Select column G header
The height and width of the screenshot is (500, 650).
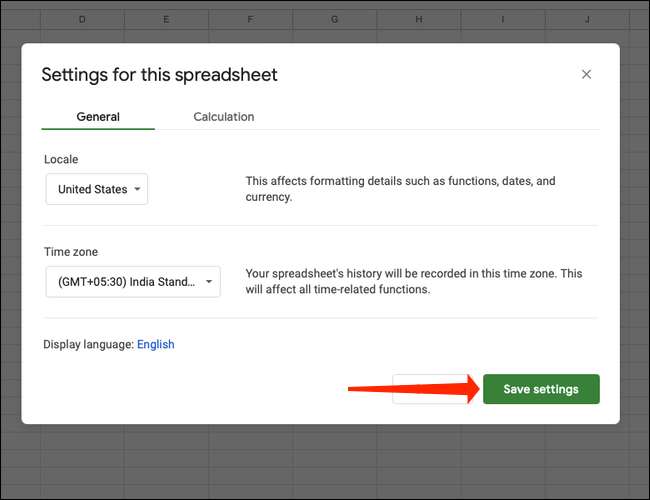333,19
